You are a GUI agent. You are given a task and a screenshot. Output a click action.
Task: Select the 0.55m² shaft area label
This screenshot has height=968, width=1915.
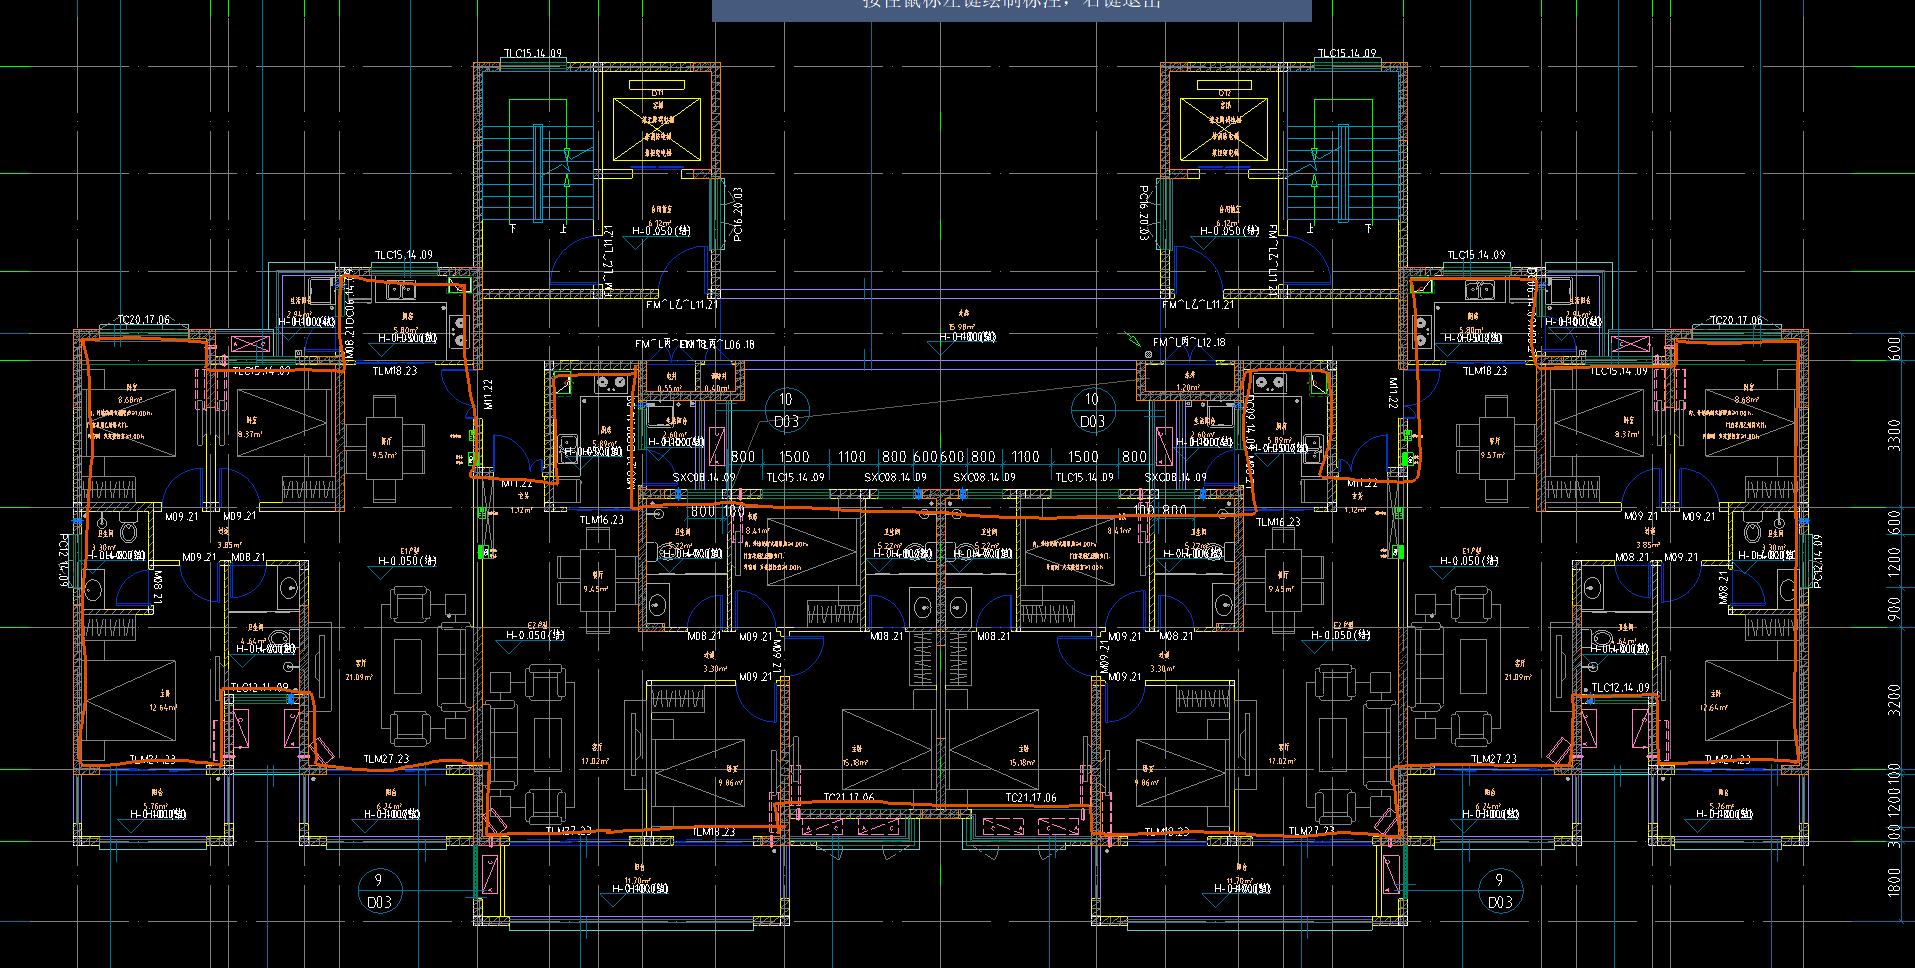(x=670, y=389)
